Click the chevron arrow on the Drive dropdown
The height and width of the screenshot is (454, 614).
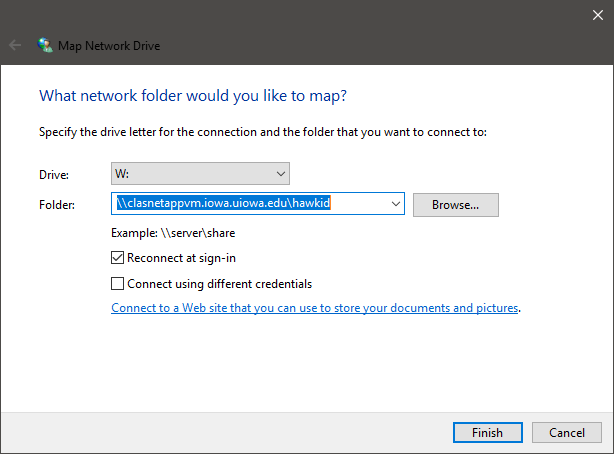tap(280, 173)
